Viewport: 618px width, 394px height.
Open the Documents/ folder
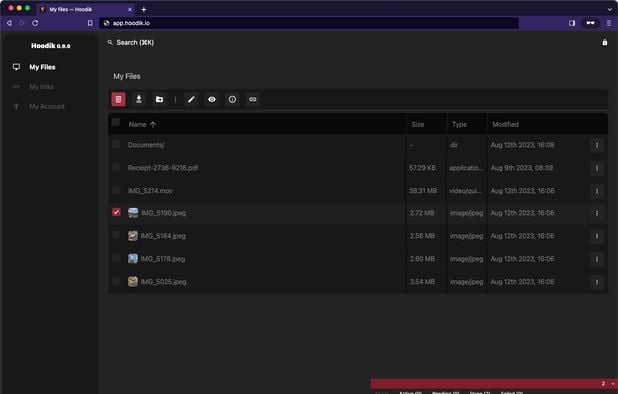146,145
